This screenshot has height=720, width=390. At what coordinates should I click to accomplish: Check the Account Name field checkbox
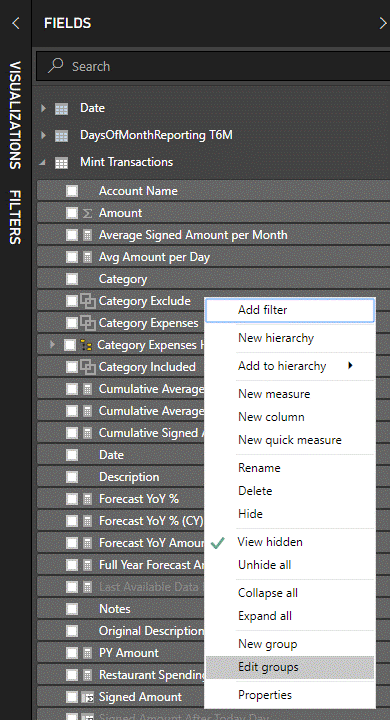click(x=72, y=191)
